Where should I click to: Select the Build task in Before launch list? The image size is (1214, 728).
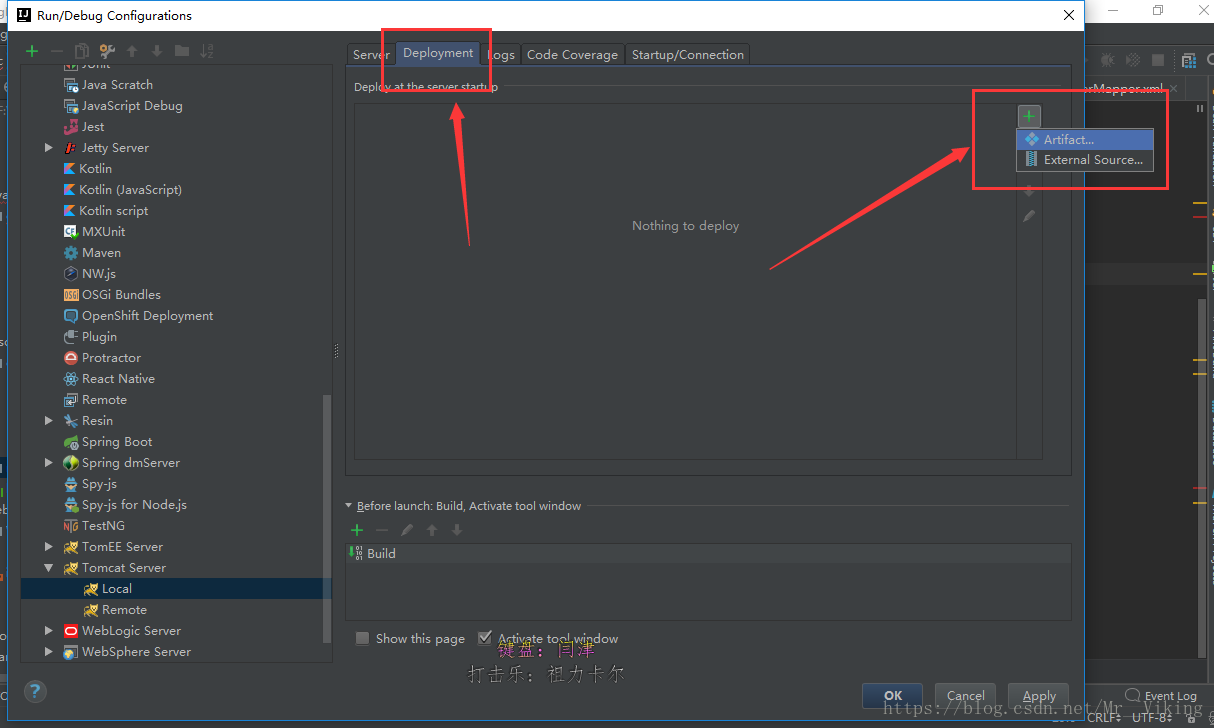708,553
